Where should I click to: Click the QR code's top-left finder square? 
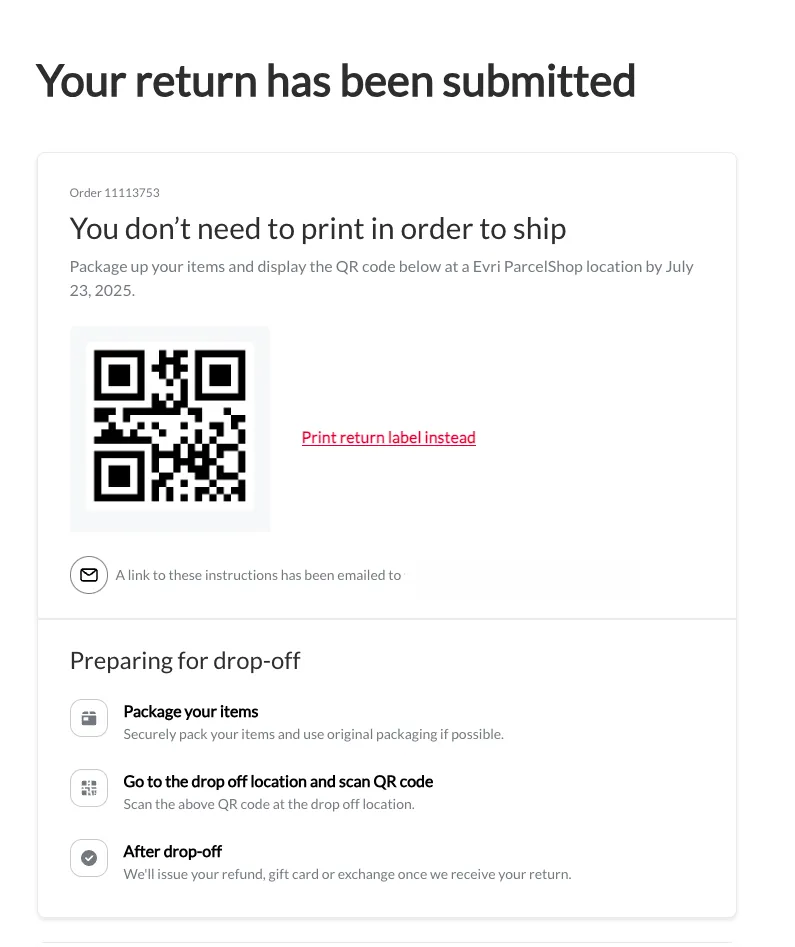click(119, 375)
